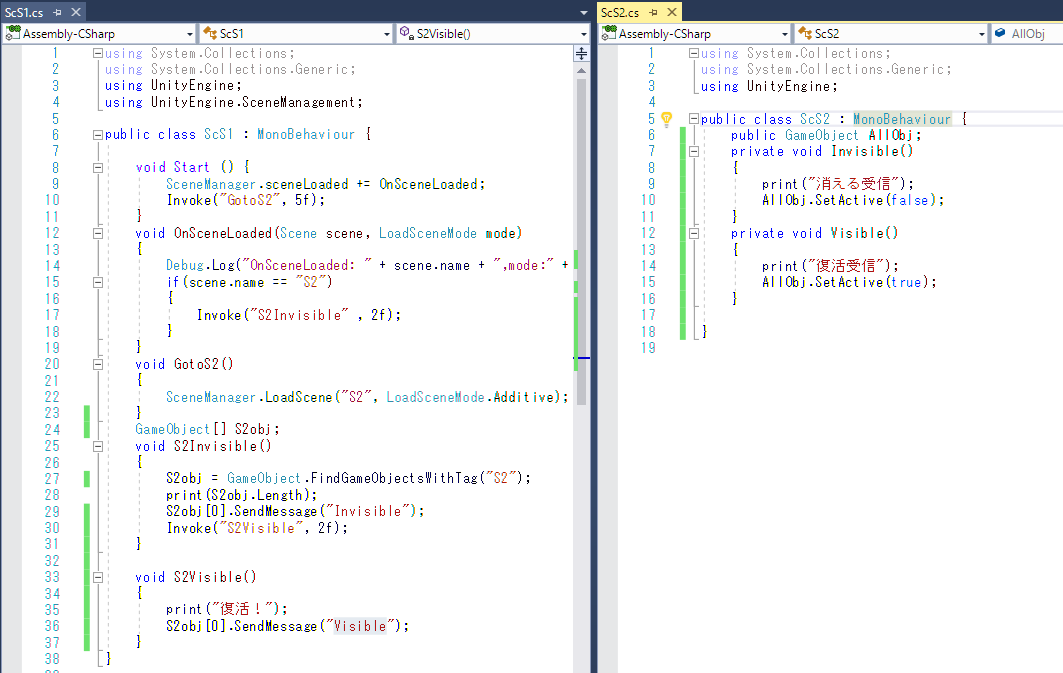Click "Scene scene" parameter on line 12

321,233
